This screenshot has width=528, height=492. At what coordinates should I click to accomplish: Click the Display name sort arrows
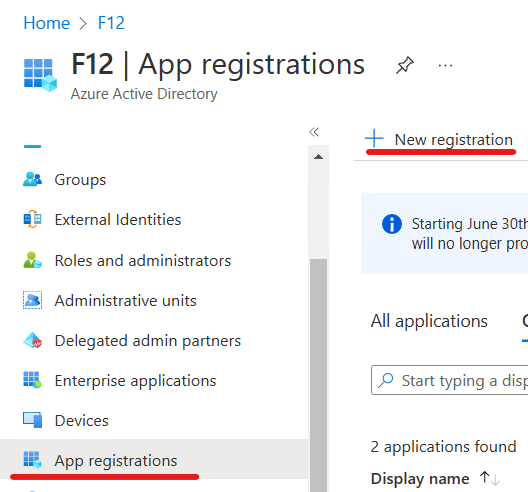pos(490,479)
